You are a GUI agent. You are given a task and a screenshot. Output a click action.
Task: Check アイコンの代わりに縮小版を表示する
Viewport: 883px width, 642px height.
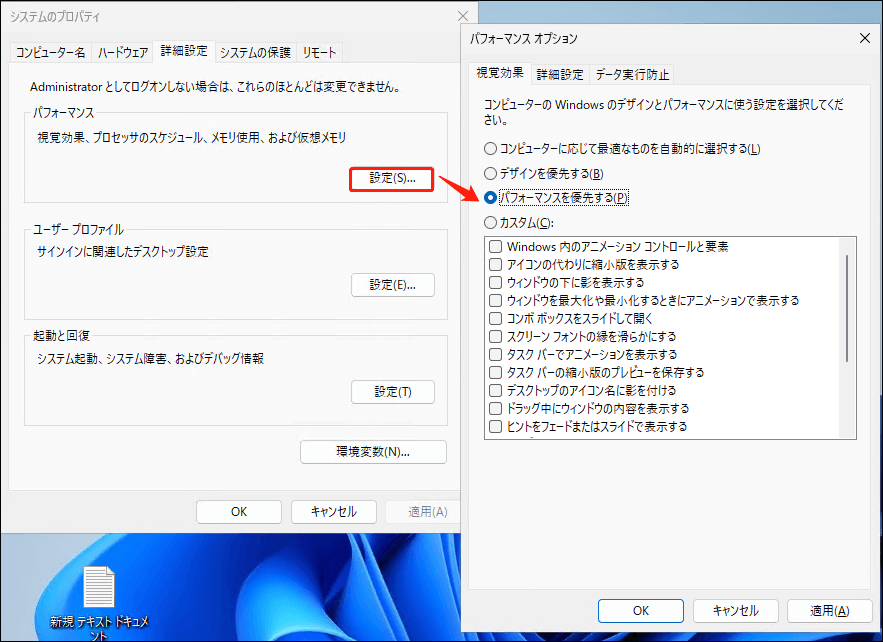(x=584, y=265)
